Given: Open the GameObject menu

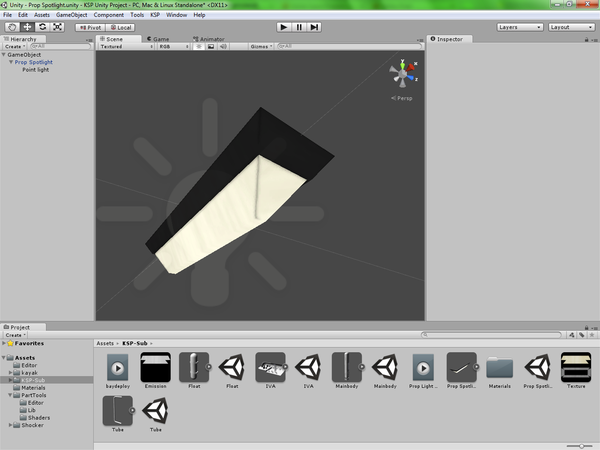Looking at the screenshot, I should (72, 15).
